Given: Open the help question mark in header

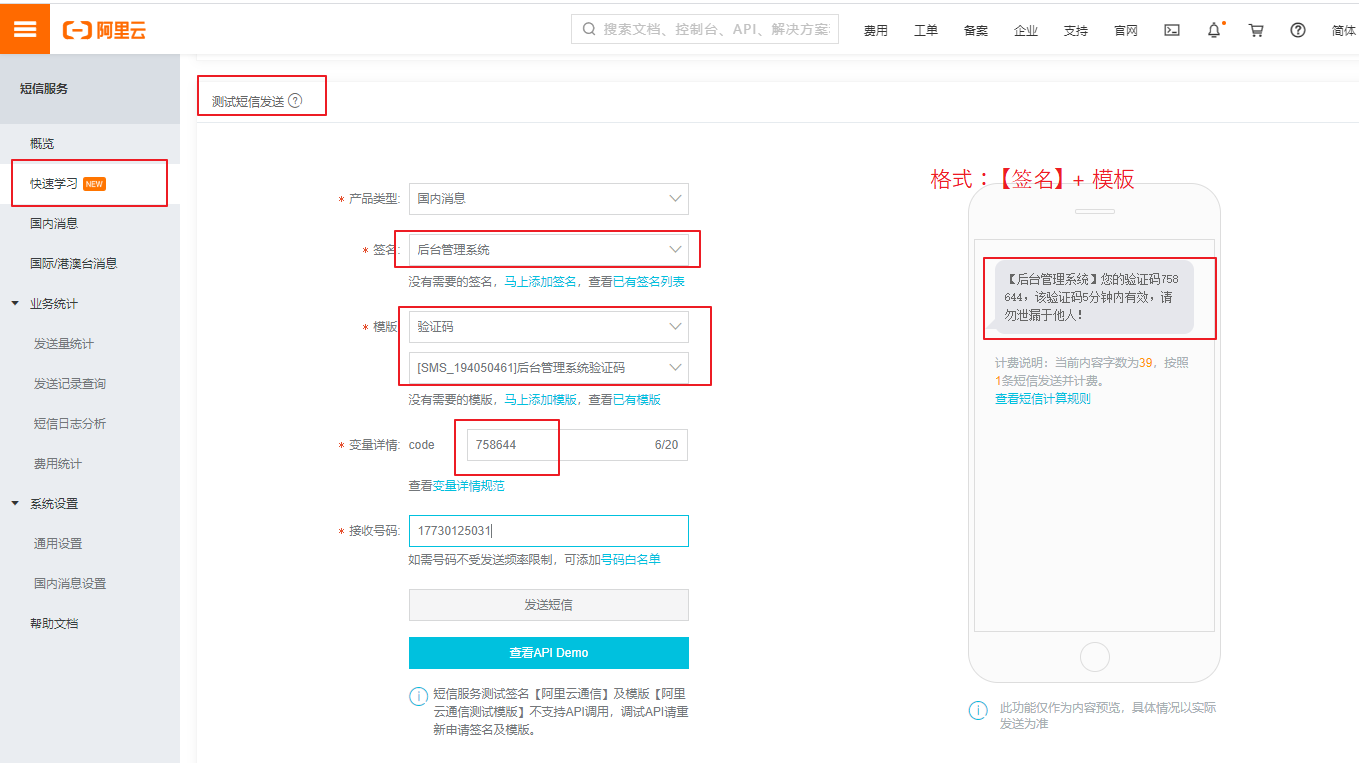Looking at the screenshot, I should (x=1298, y=30).
